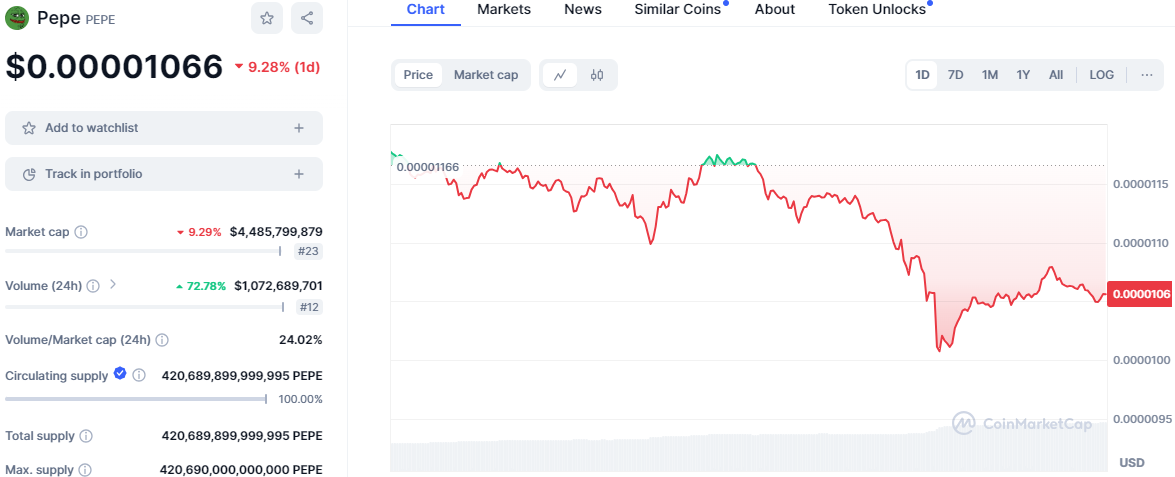Viewport: 1175px width, 477px height.
Task: Click the 0.0000115 y-axis label
Action: (1141, 184)
